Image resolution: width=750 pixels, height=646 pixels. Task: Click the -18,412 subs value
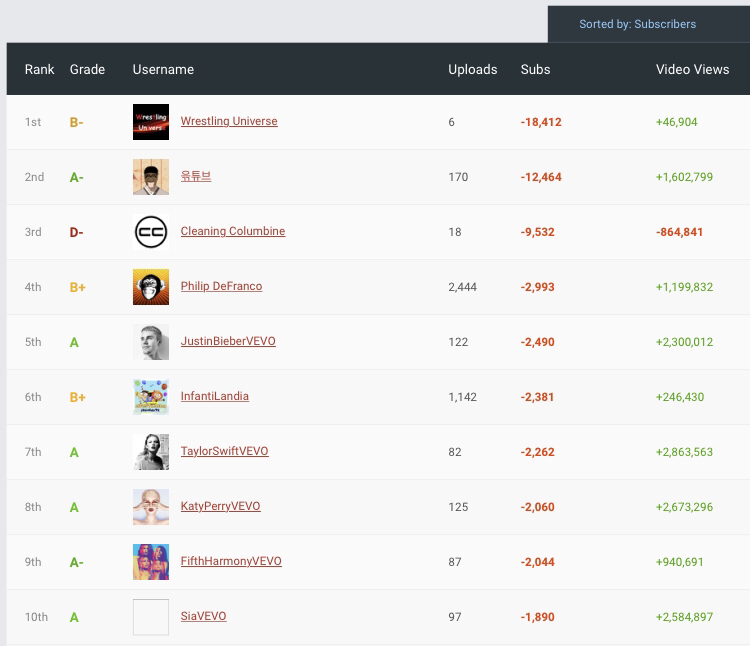541,122
